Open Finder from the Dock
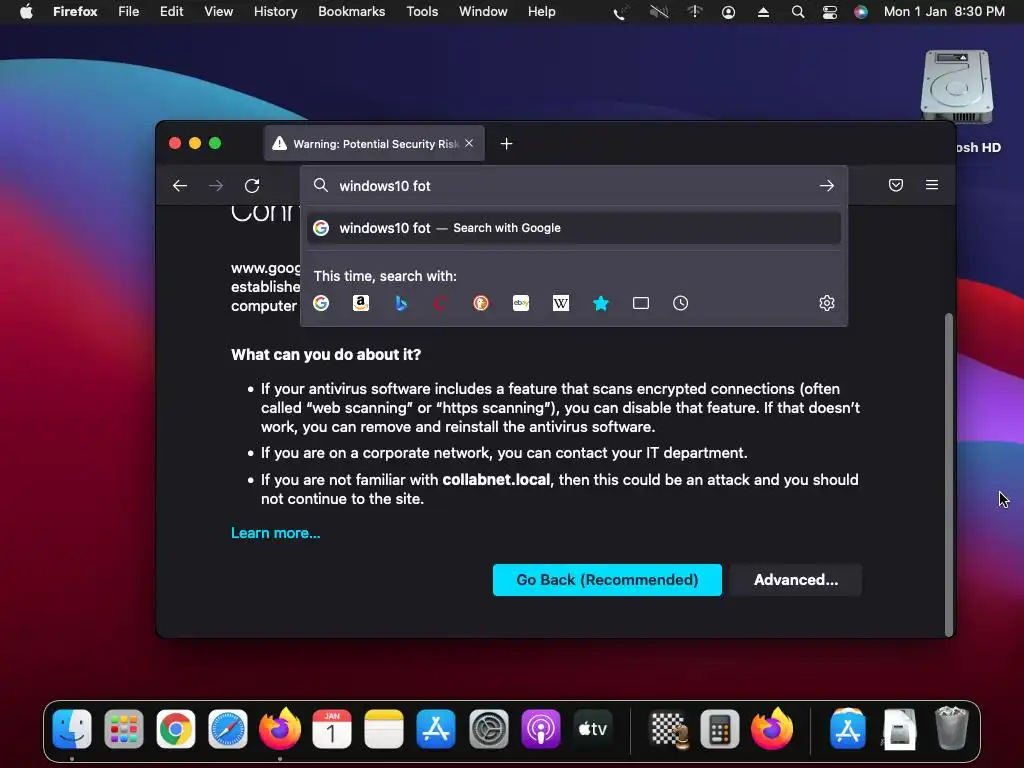 point(72,729)
